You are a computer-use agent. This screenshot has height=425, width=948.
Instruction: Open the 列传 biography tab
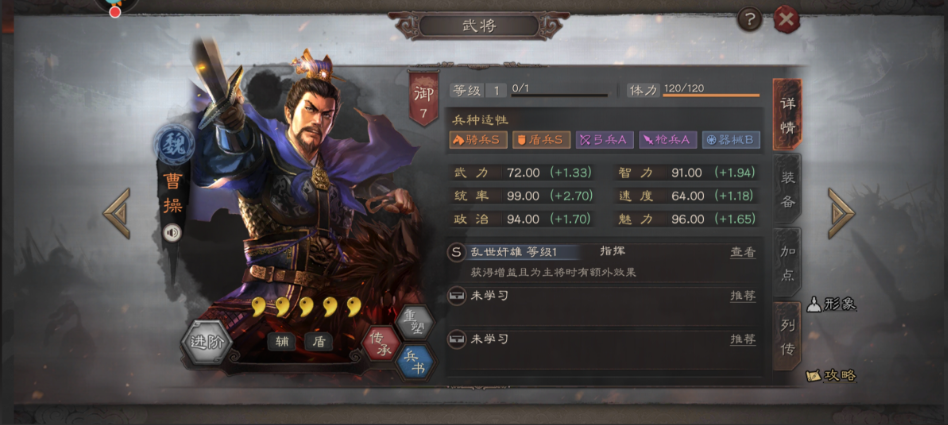pos(787,337)
